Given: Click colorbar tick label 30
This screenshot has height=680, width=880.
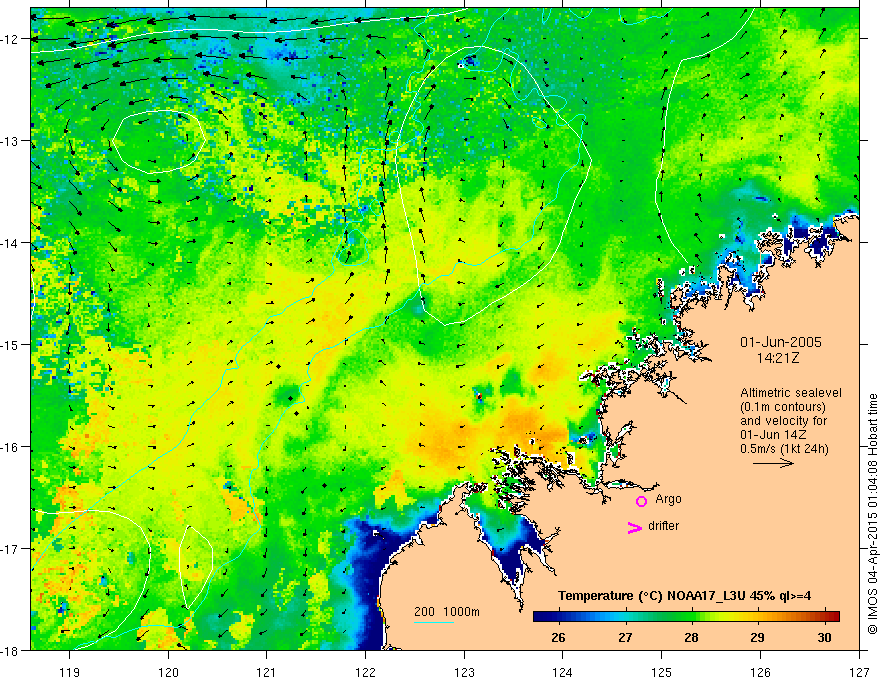Looking at the screenshot, I should [x=824, y=637].
